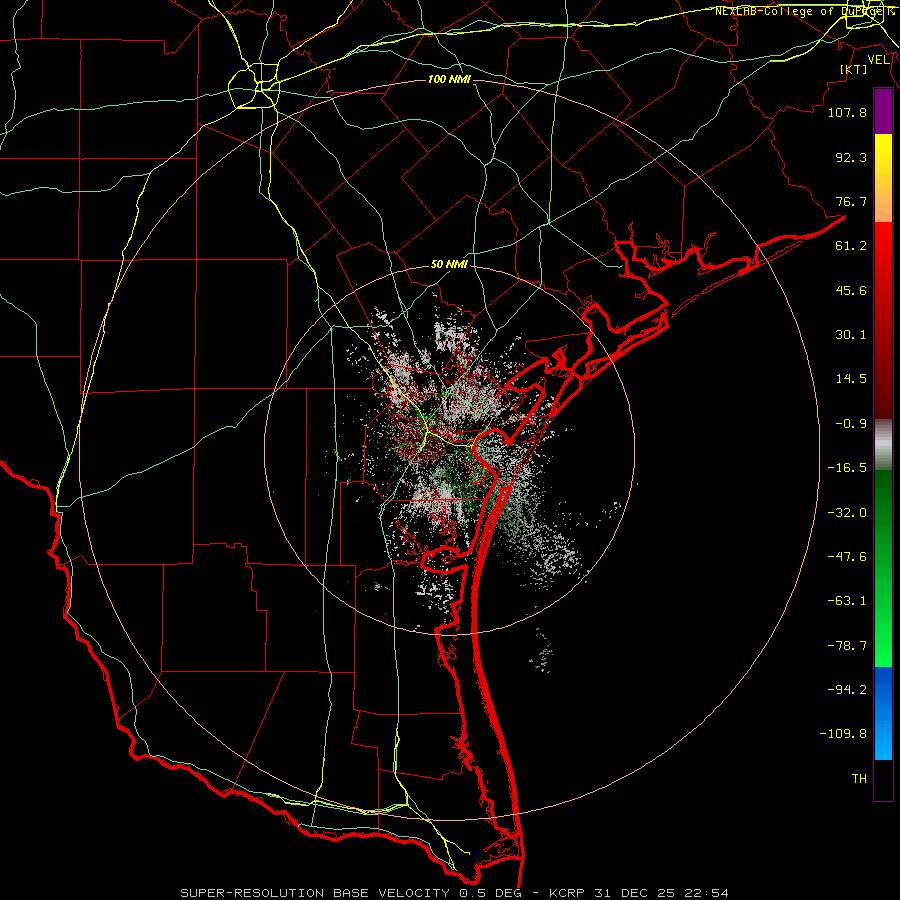Pick the purple segment of the velocity color bar

tap(883, 111)
